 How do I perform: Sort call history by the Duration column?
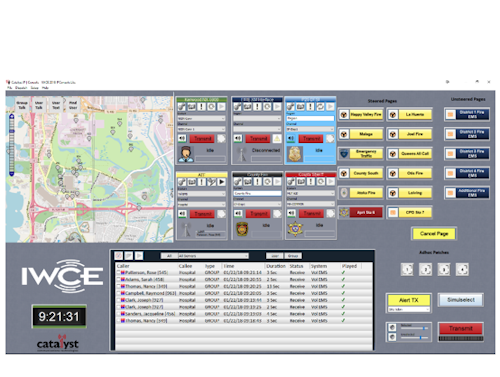click(276, 266)
